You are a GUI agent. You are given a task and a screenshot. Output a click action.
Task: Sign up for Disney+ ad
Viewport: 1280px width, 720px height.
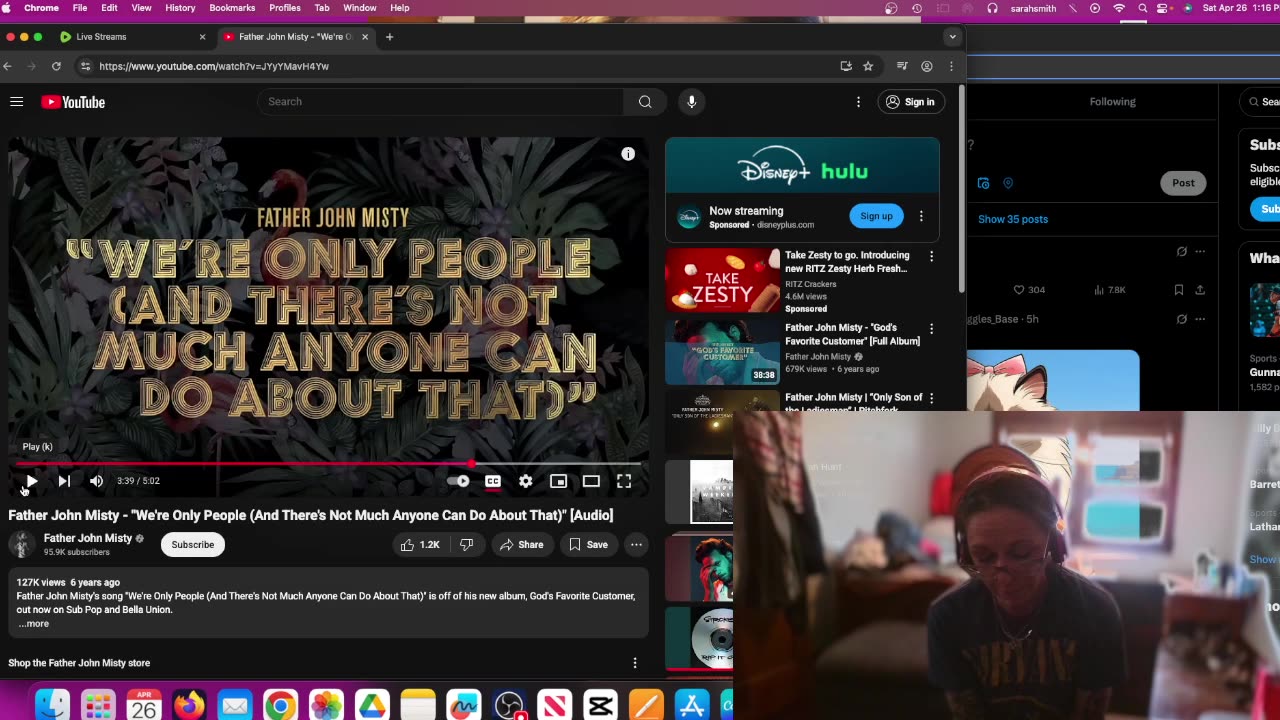(876, 216)
